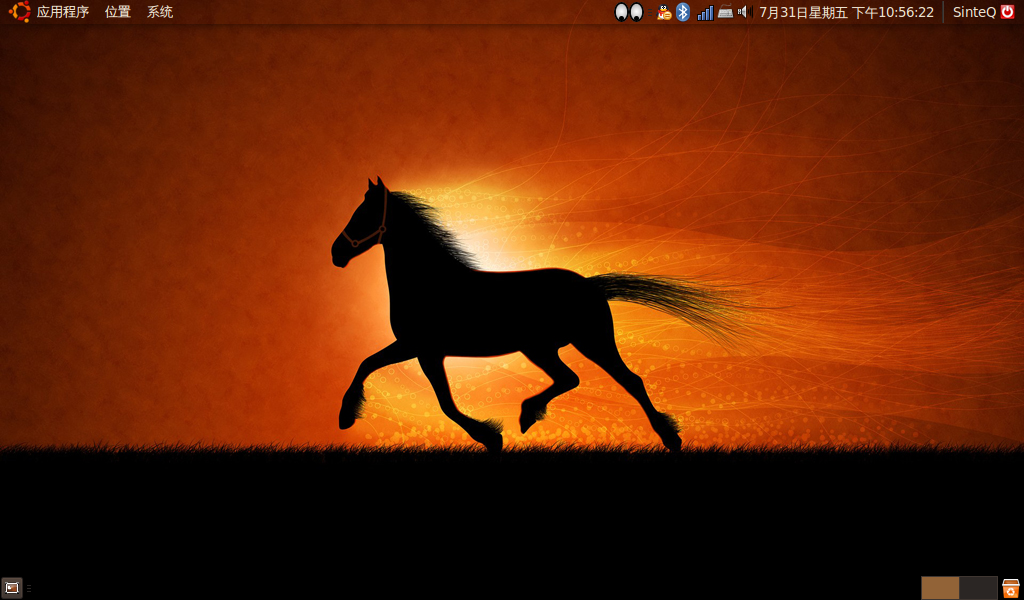Open the 系统 (System) menu
The width and height of the screenshot is (1024, 600).
[x=160, y=12]
